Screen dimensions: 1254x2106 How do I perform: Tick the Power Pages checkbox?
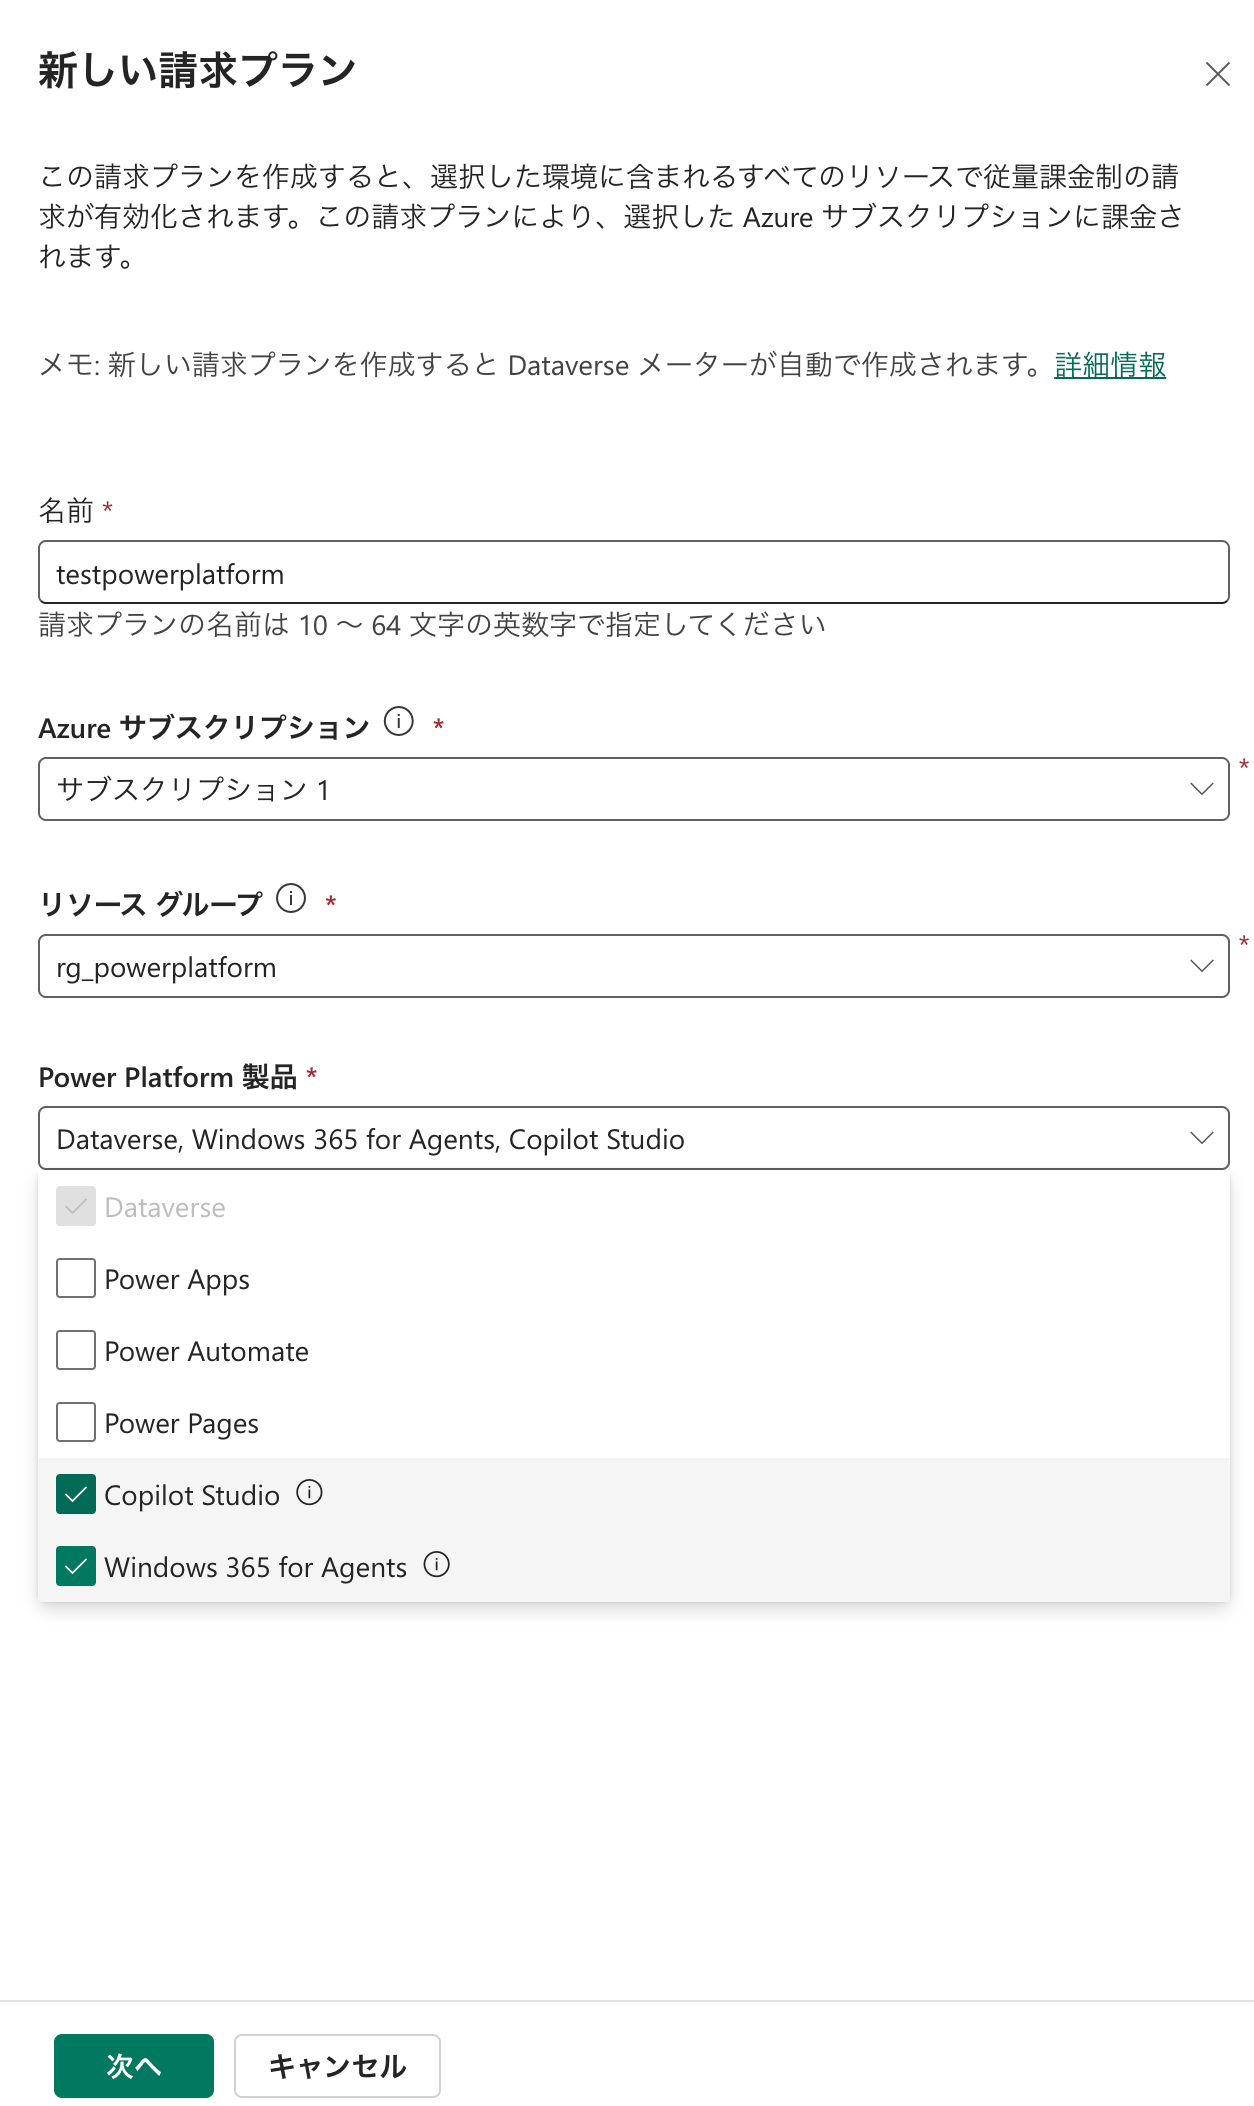point(76,1422)
